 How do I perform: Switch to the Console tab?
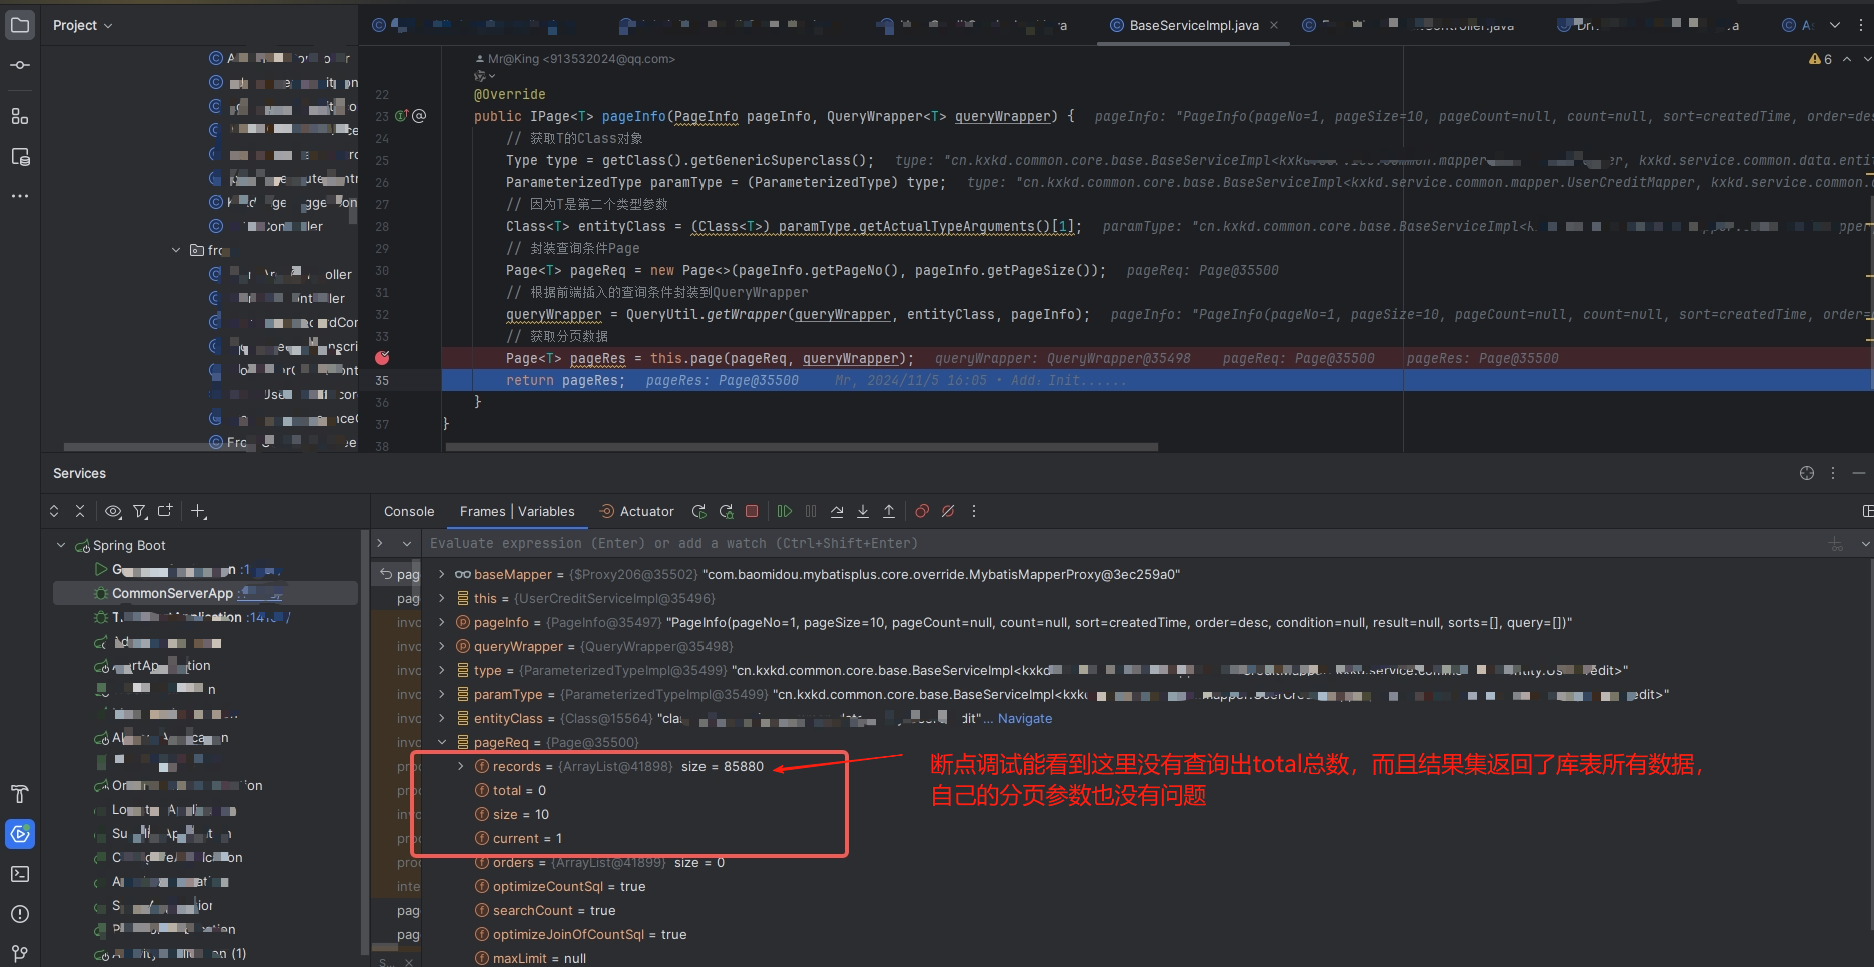pyautogui.click(x=409, y=511)
